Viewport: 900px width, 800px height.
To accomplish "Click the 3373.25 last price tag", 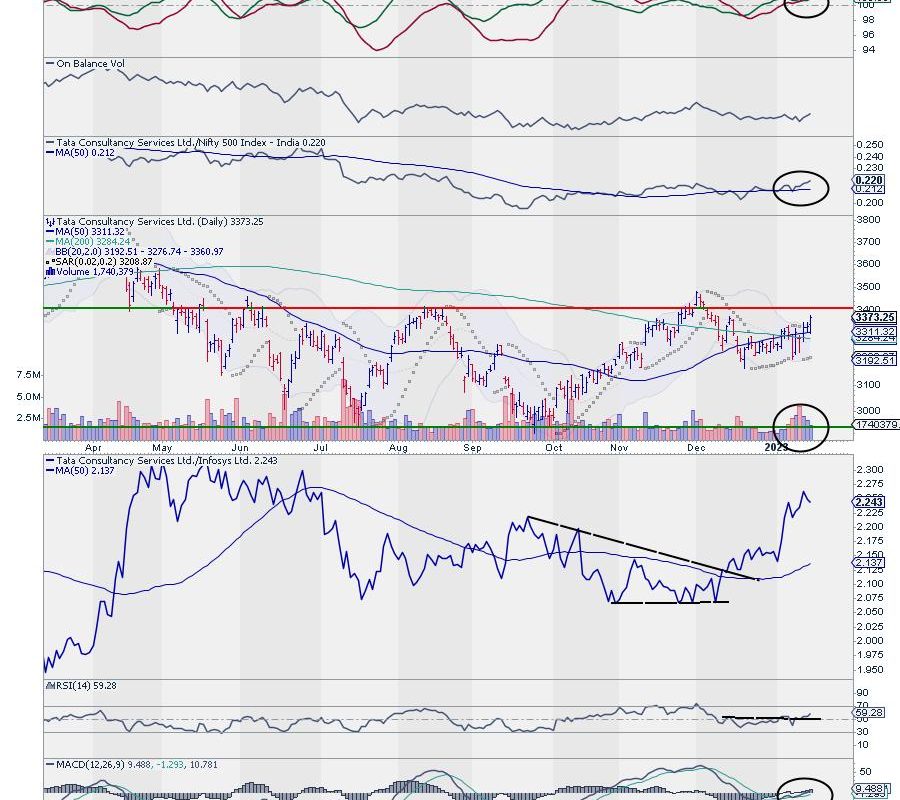I will coord(874,317).
